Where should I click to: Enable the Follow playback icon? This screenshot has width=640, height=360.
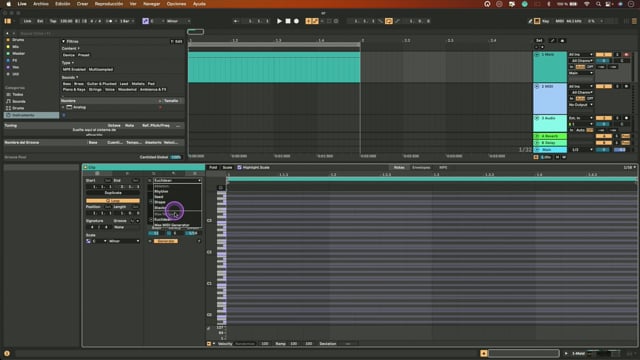pos(236,21)
